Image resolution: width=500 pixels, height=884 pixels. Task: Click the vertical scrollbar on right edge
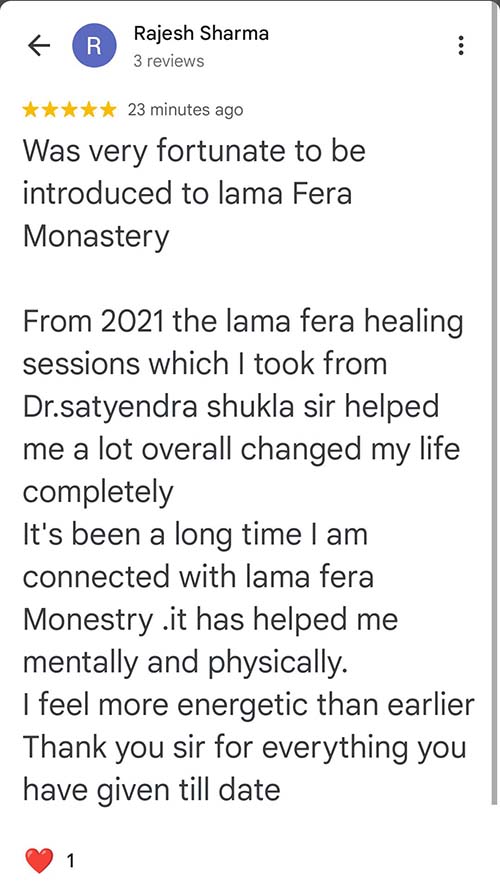(x=495, y=403)
